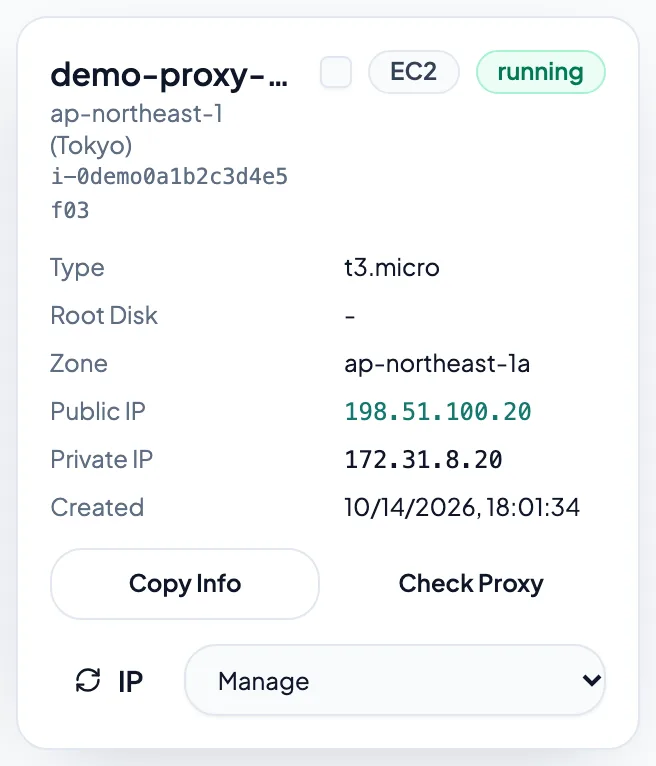Open the Manage dropdown
This screenshot has width=656, height=766.
click(x=395, y=681)
